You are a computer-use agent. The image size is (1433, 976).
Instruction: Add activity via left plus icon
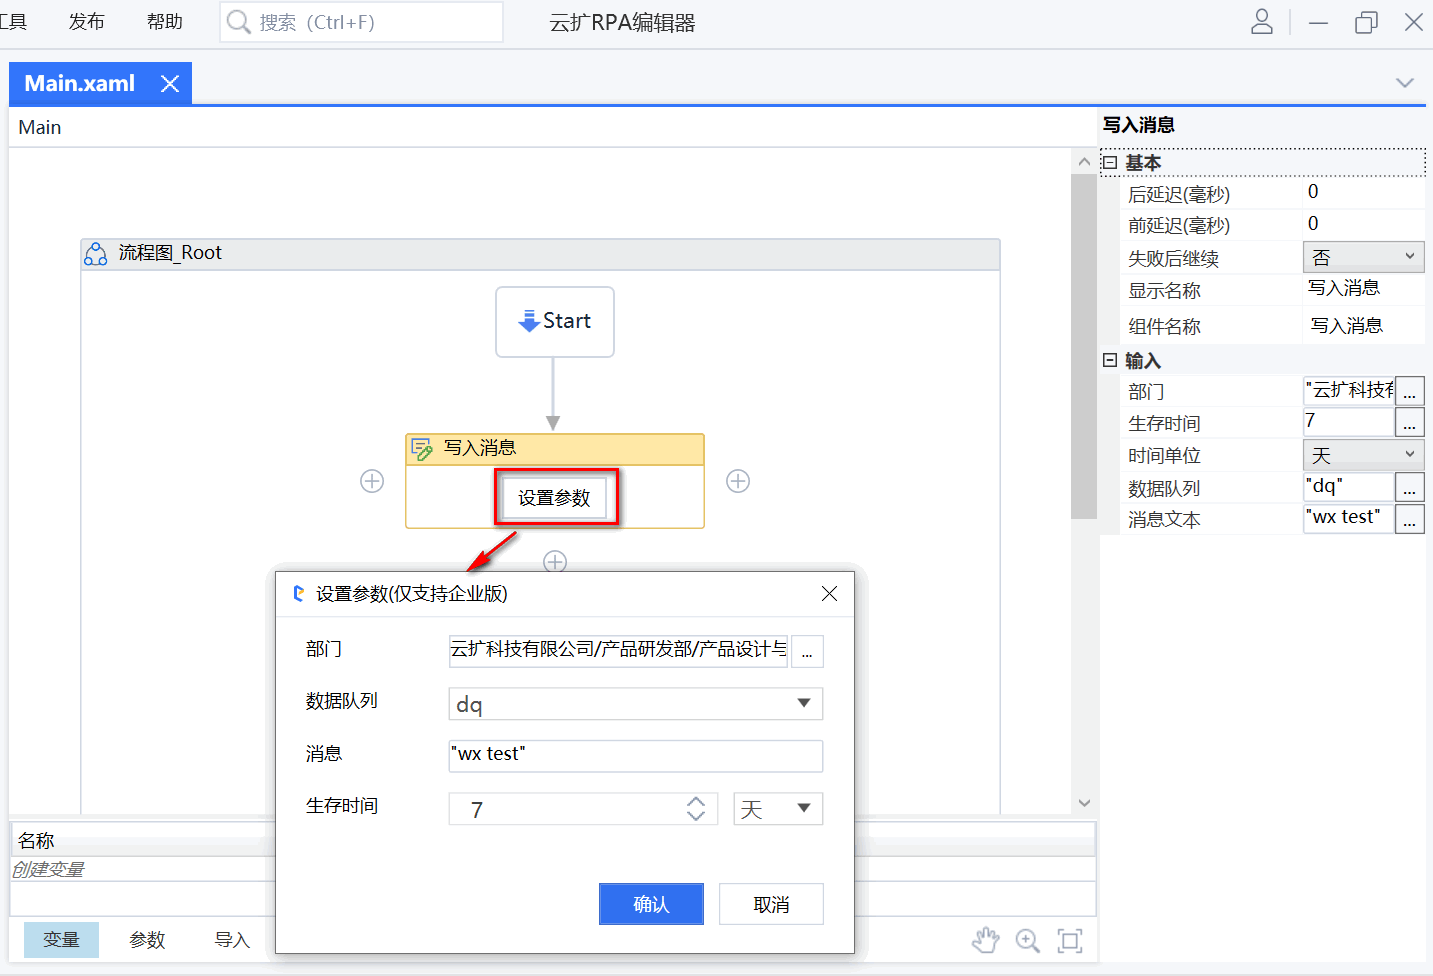[372, 481]
